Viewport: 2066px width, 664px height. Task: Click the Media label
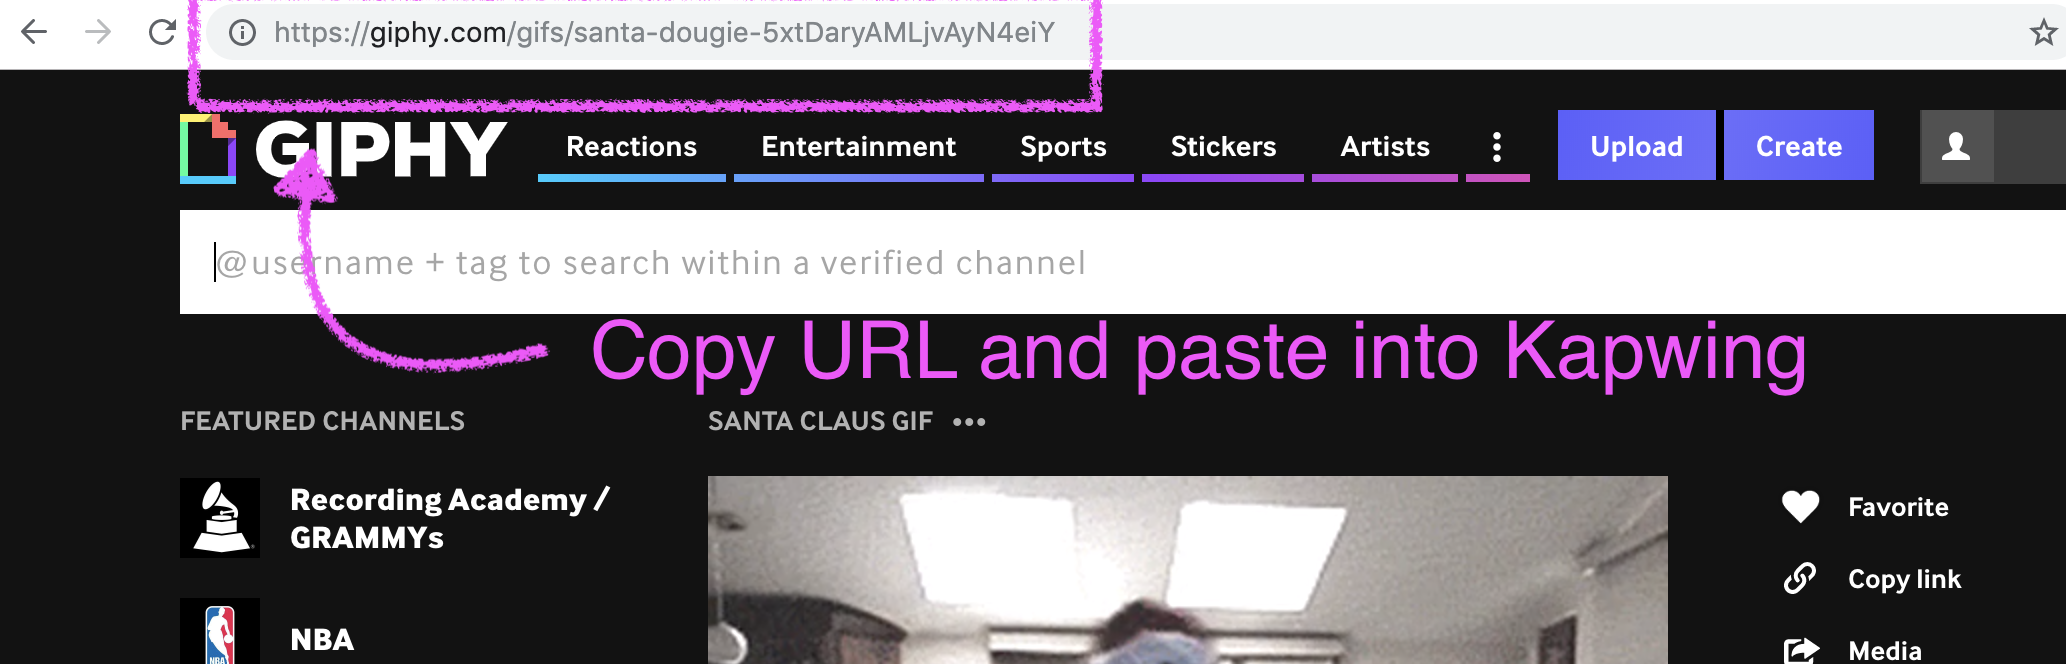click(1885, 651)
